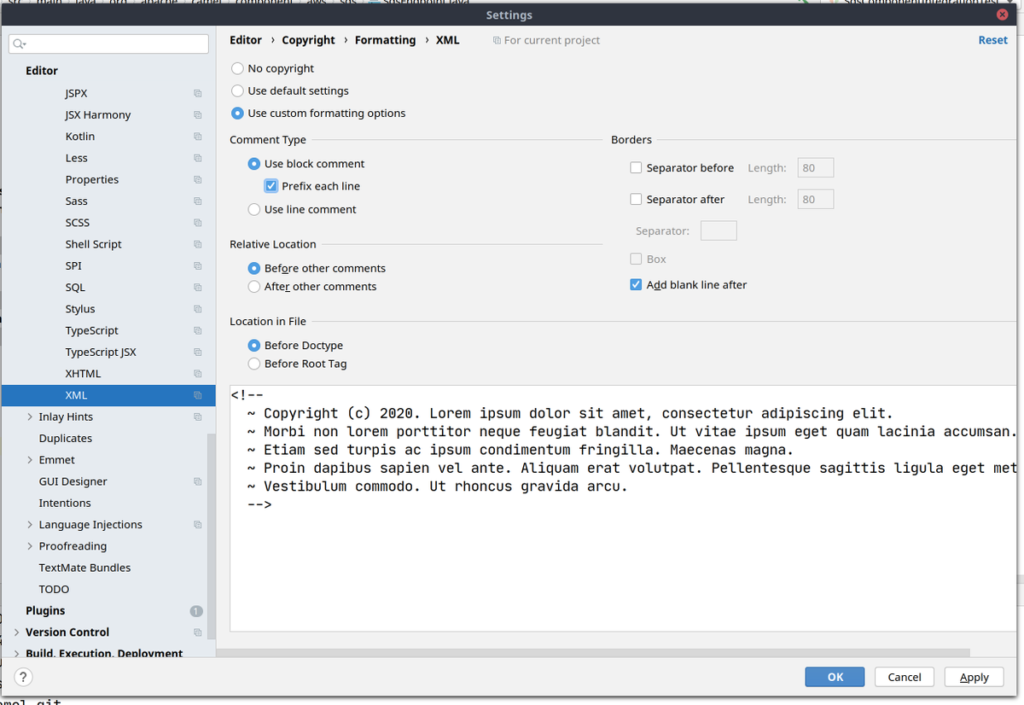Click the project-level icon beside SQL
The height and width of the screenshot is (705, 1024).
click(198, 287)
